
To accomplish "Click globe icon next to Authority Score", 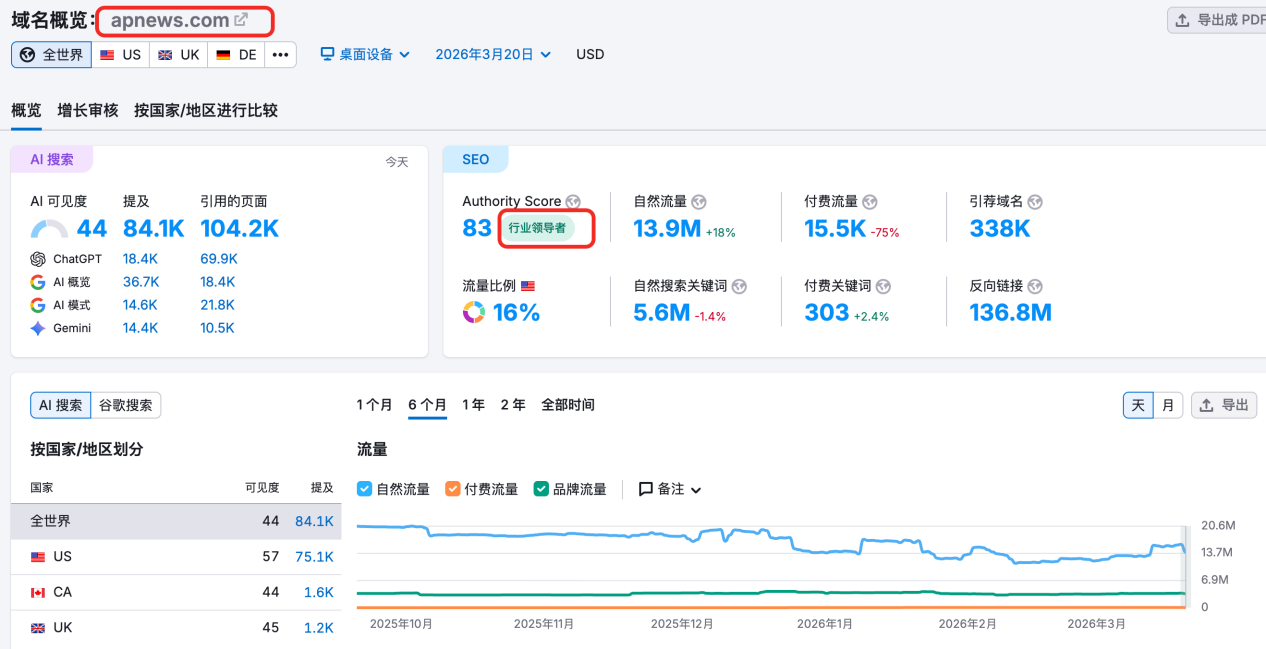I will (573, 202).
